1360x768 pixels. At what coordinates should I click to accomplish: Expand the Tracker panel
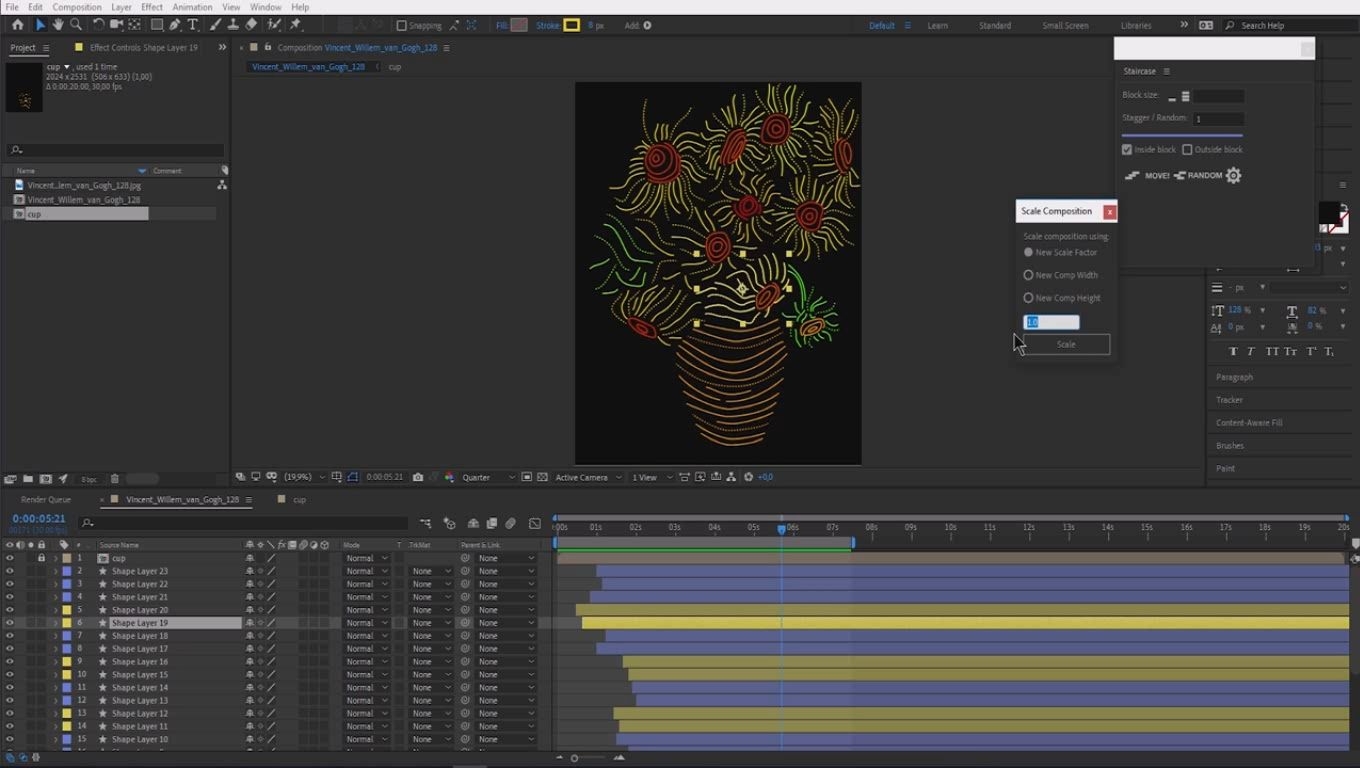point(1229,400)
